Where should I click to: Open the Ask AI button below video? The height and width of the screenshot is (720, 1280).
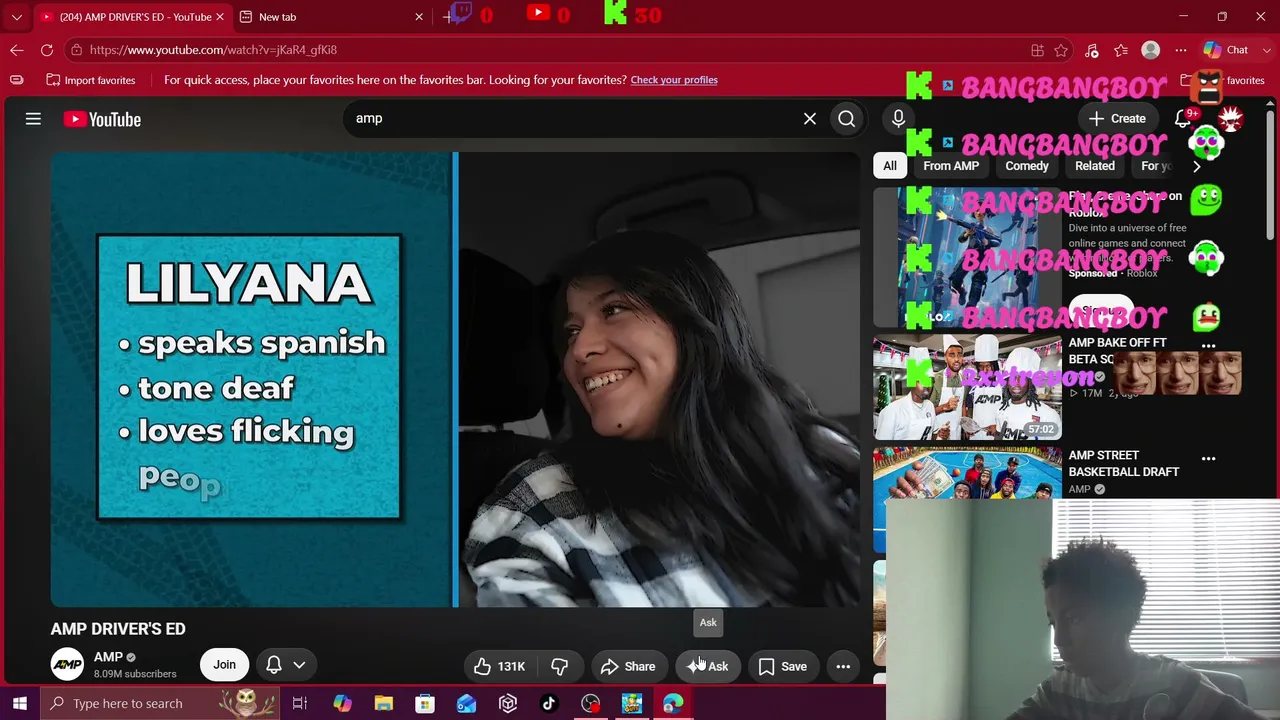click(708, 666)
